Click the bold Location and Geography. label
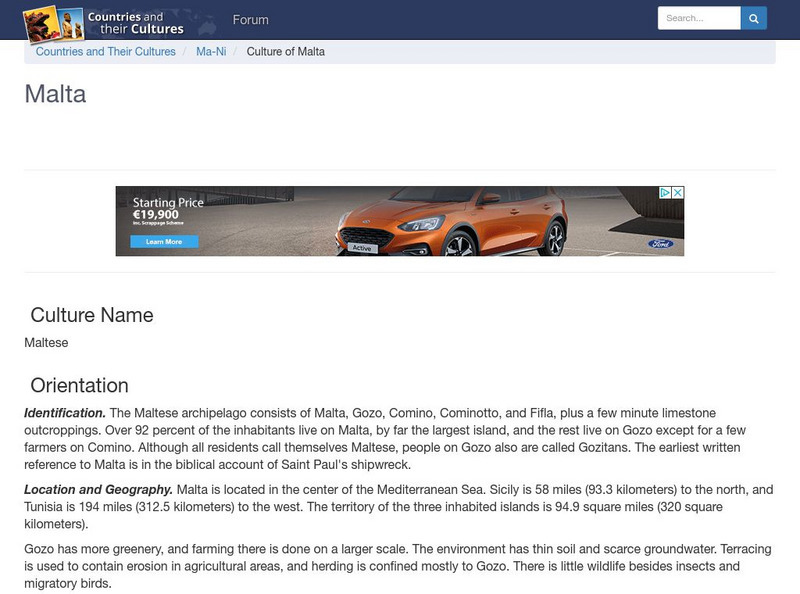Viewport: 800px width, 594px height. pos(98,489)
